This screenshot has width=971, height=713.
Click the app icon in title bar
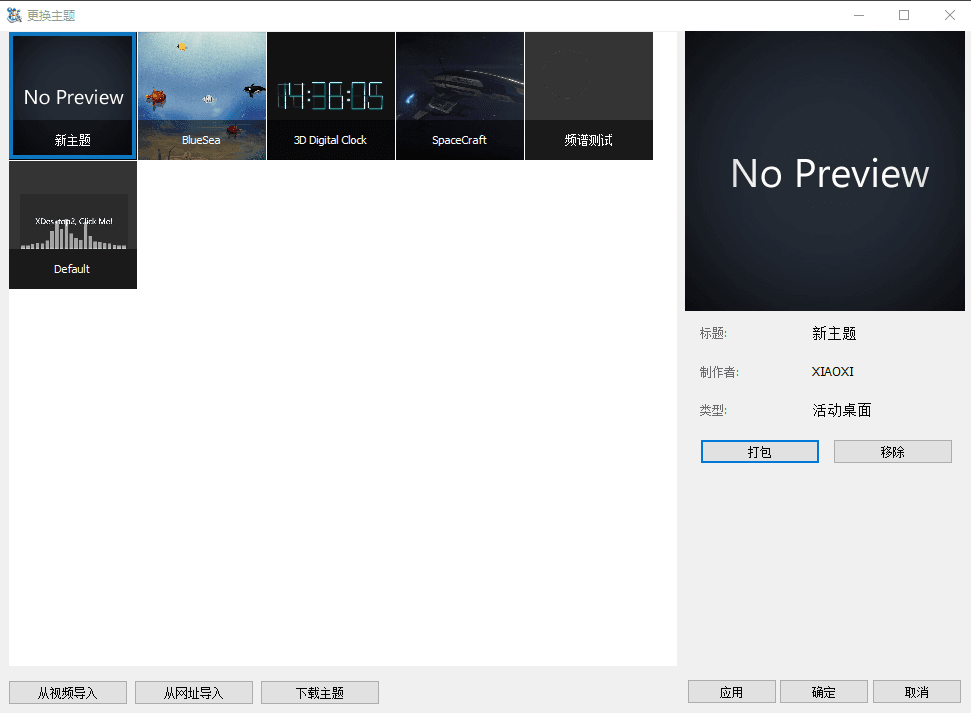coord(14,15)
